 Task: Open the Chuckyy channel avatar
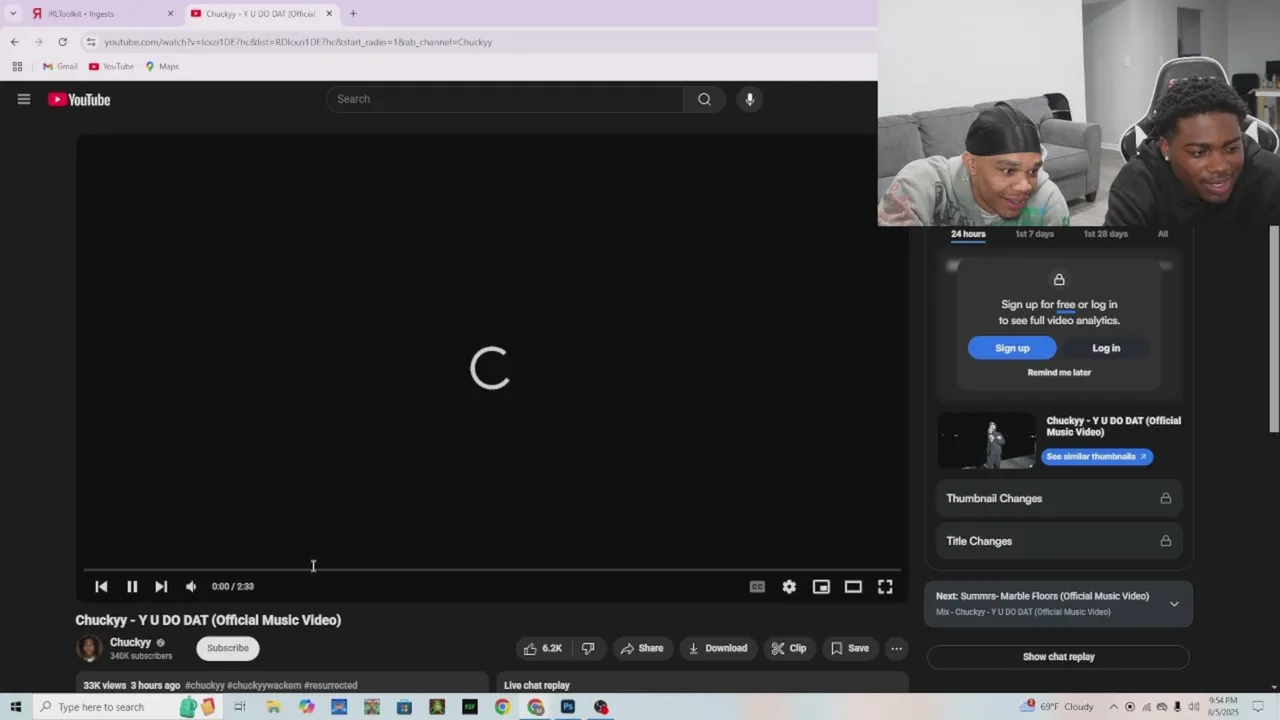[x=89, y=648]
